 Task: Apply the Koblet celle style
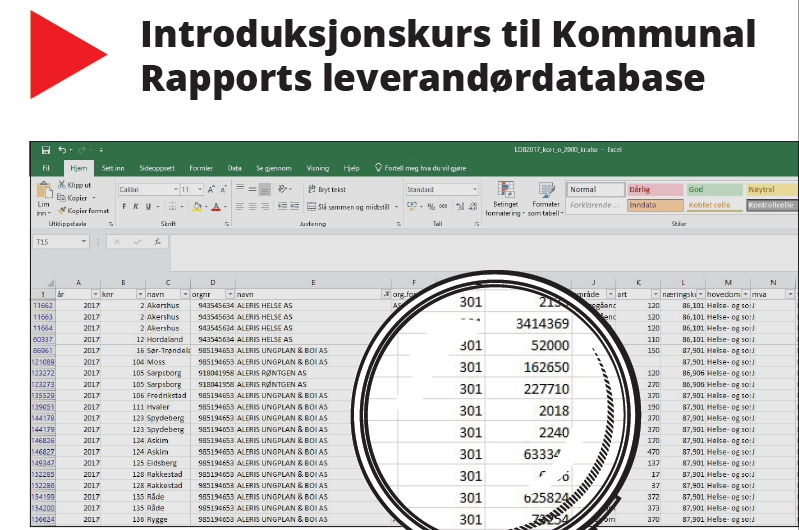click(x=714, y=205)
